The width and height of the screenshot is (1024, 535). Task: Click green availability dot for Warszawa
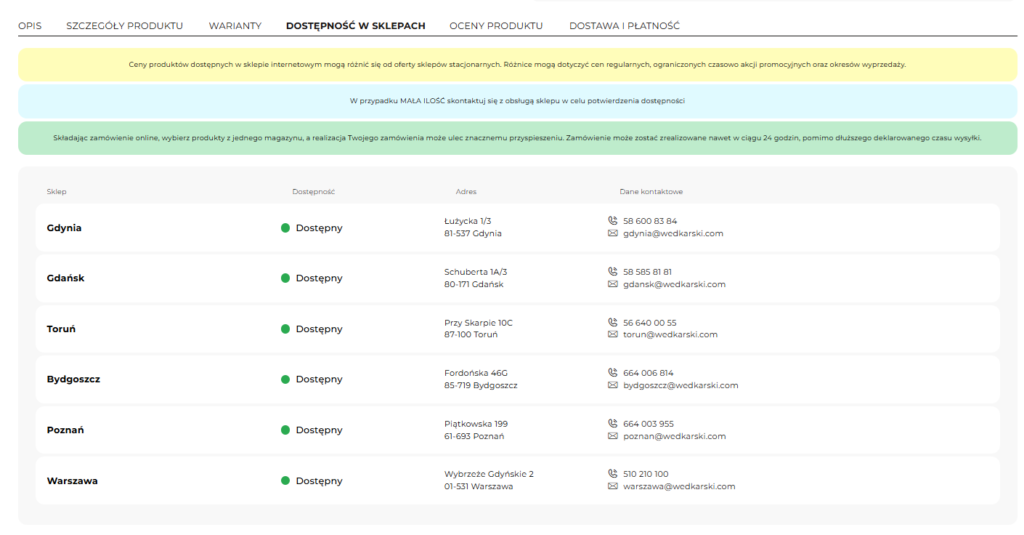pos(285,481)
